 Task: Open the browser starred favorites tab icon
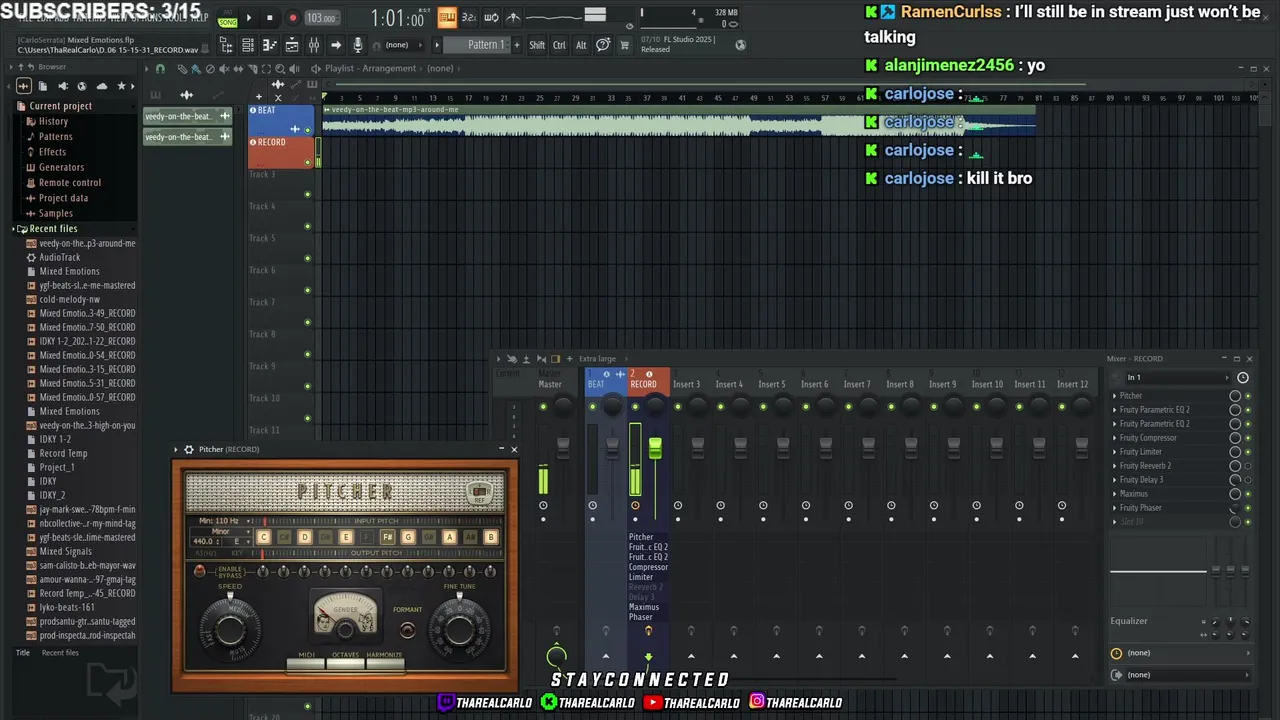pos(122,86)
